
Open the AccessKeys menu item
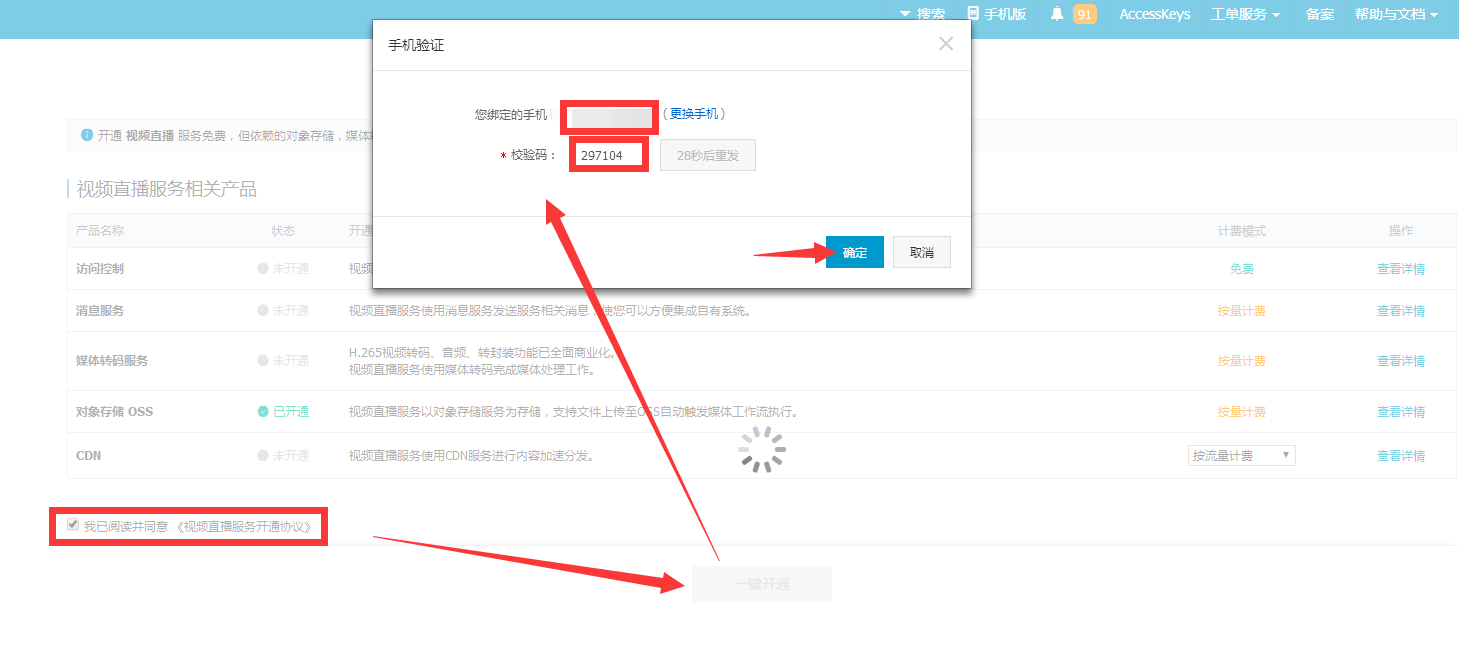[1154, 14]
